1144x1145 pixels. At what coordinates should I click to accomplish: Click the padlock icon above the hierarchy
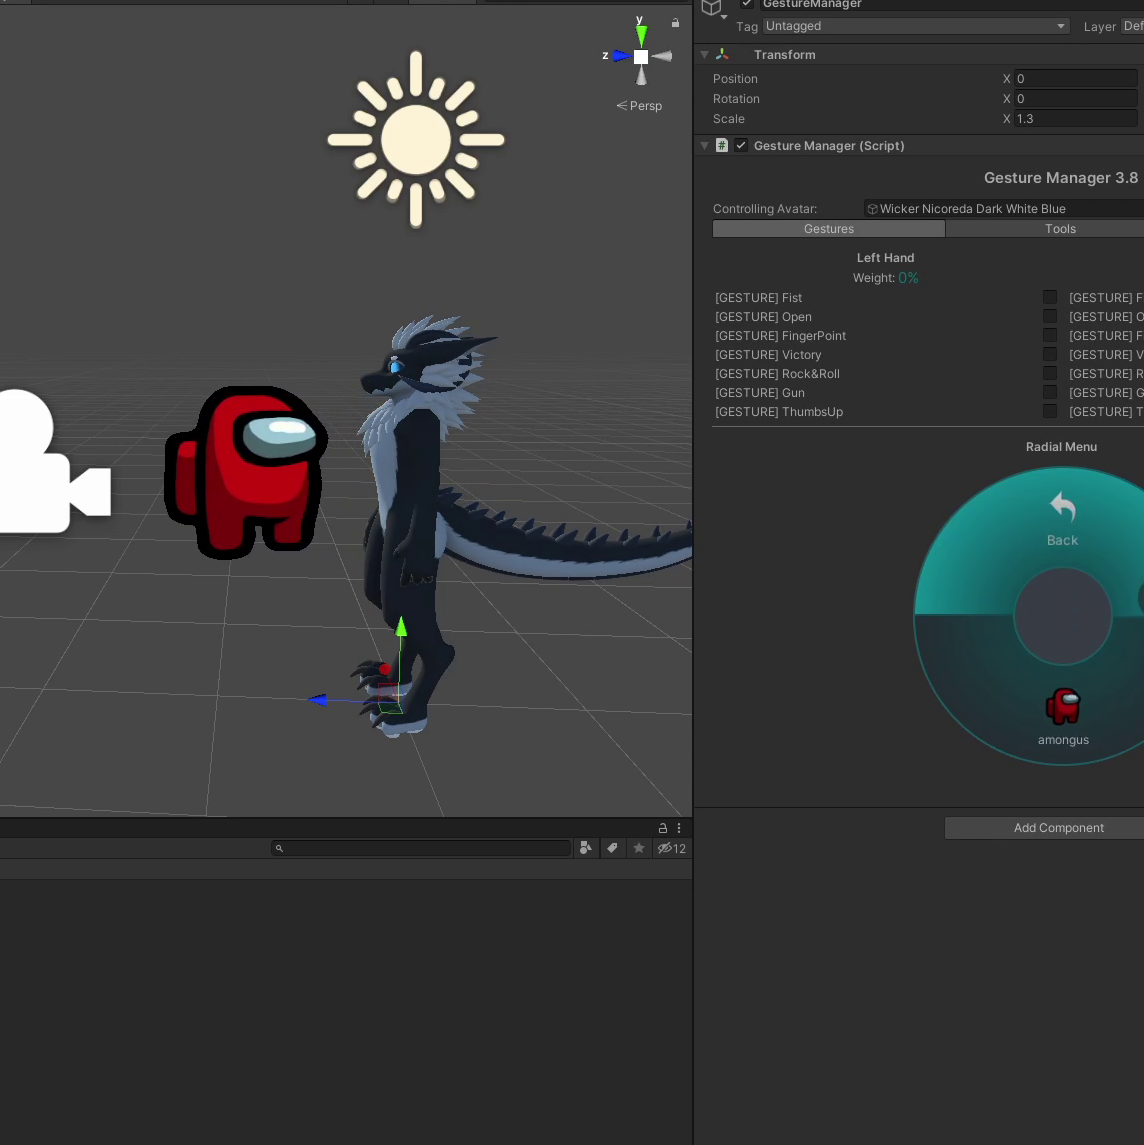[661, 827]
